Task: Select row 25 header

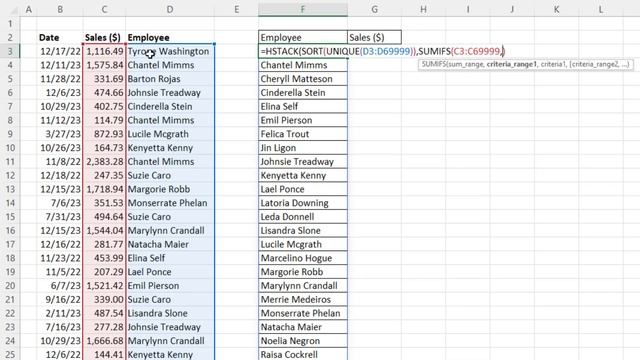Action: (x=10, y=354)
